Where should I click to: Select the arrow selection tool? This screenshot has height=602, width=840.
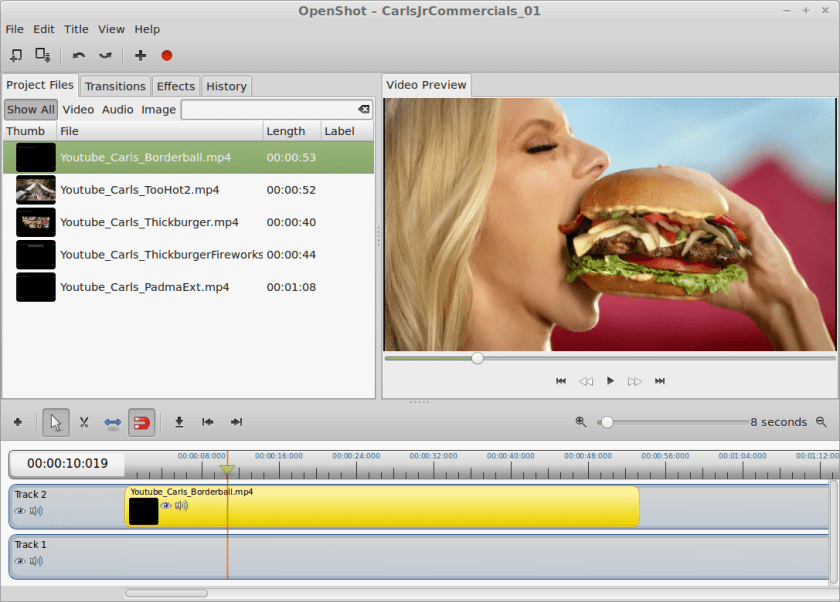[x=55, y=422]
